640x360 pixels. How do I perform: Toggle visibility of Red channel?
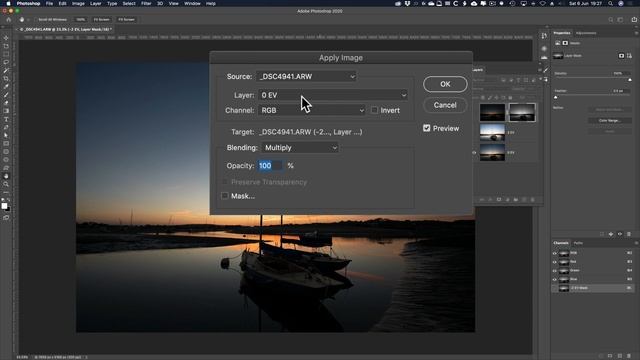click(555, 262)
